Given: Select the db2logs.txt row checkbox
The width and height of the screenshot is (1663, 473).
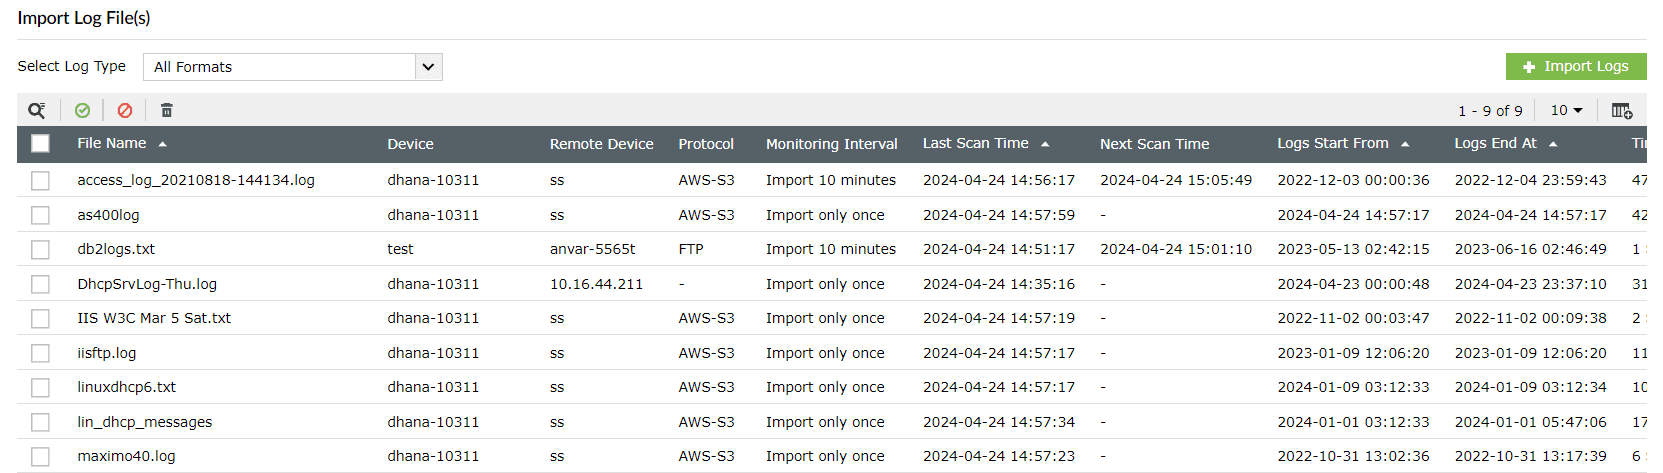Looking at the screenshot, I should (x=40, y=249).
